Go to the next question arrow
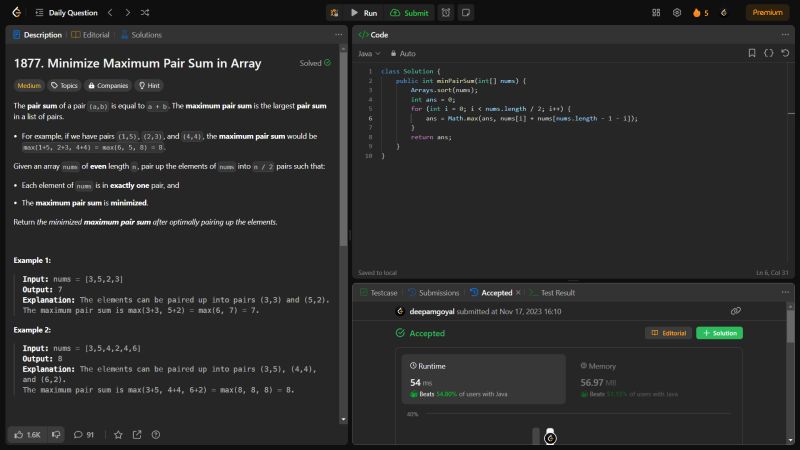800x450 pixels. (128, 13)
